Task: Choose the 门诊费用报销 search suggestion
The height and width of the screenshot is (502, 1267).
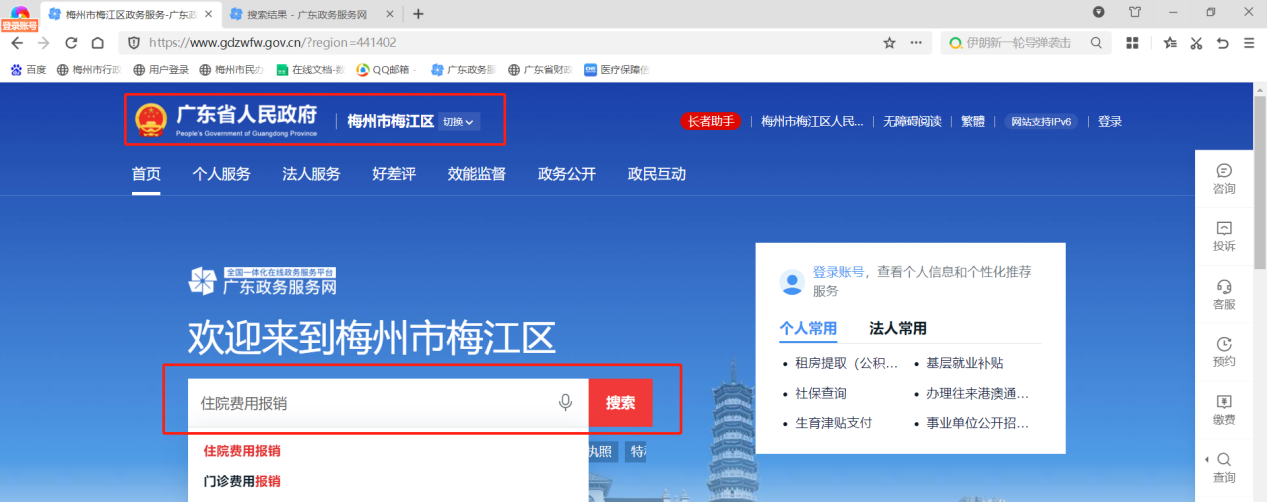Action: (242, 481)
